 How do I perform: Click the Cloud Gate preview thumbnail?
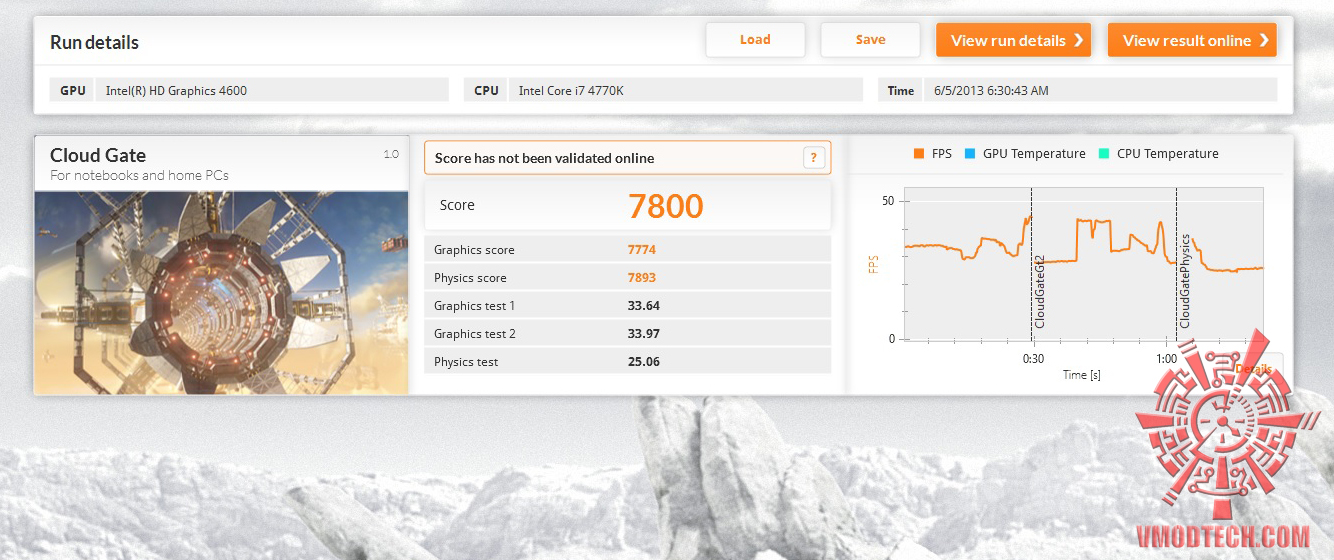(222, 292)
